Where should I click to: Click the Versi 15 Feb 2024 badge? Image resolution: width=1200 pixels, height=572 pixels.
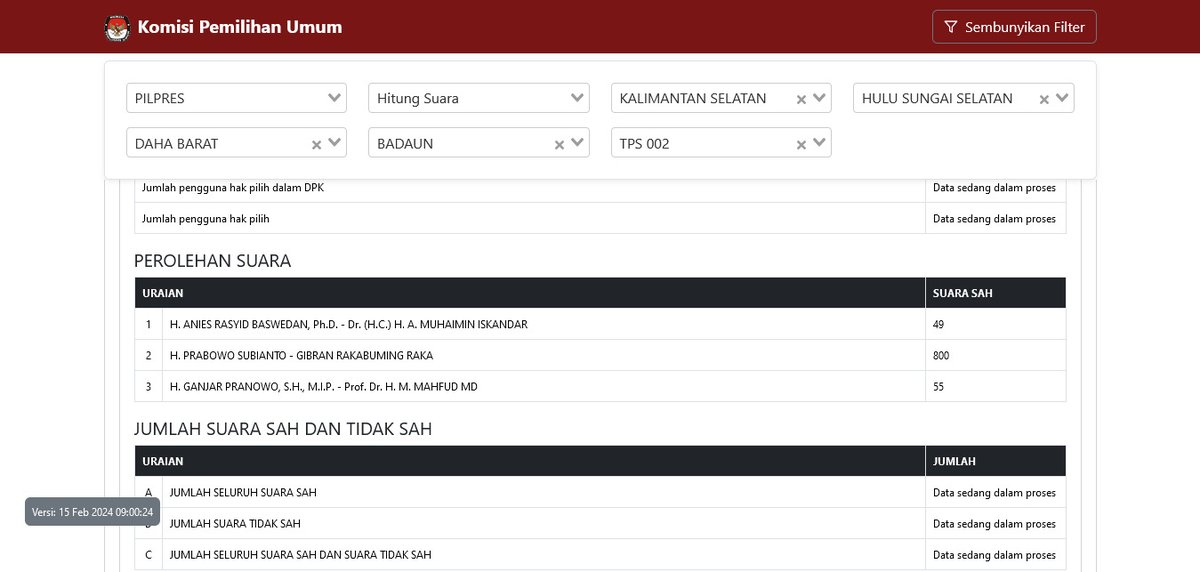92,512
